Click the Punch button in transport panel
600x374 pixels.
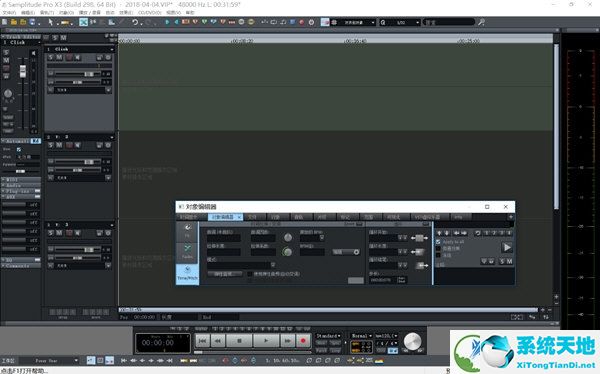pos(321,350)
